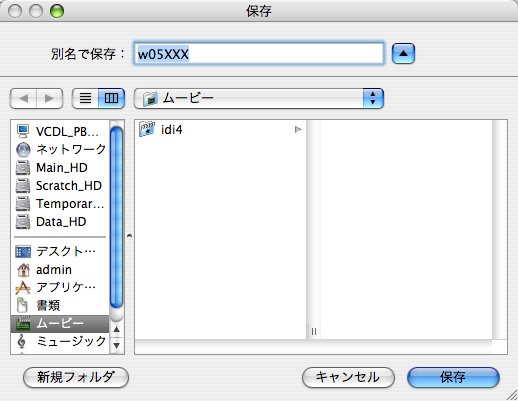
Task: Select Data_HD in the sidebar
Action: click(x=60, y=221)
